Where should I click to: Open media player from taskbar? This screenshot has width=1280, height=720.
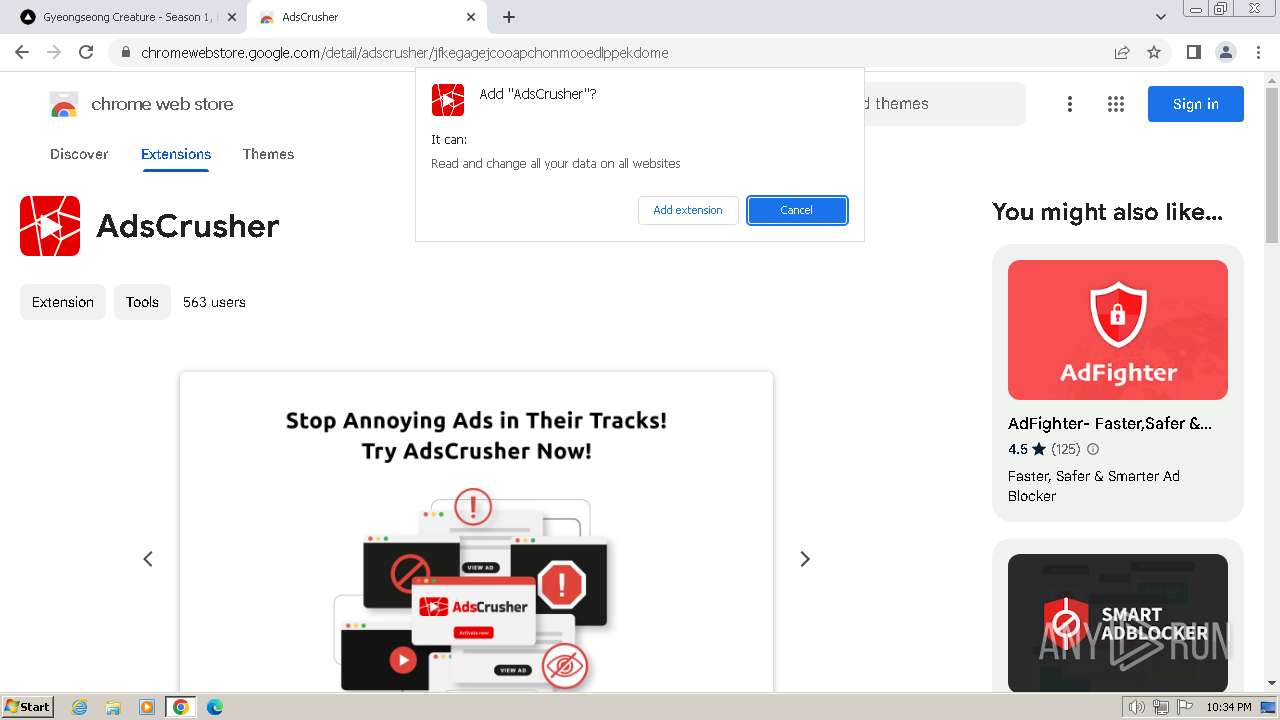[147, 707]
